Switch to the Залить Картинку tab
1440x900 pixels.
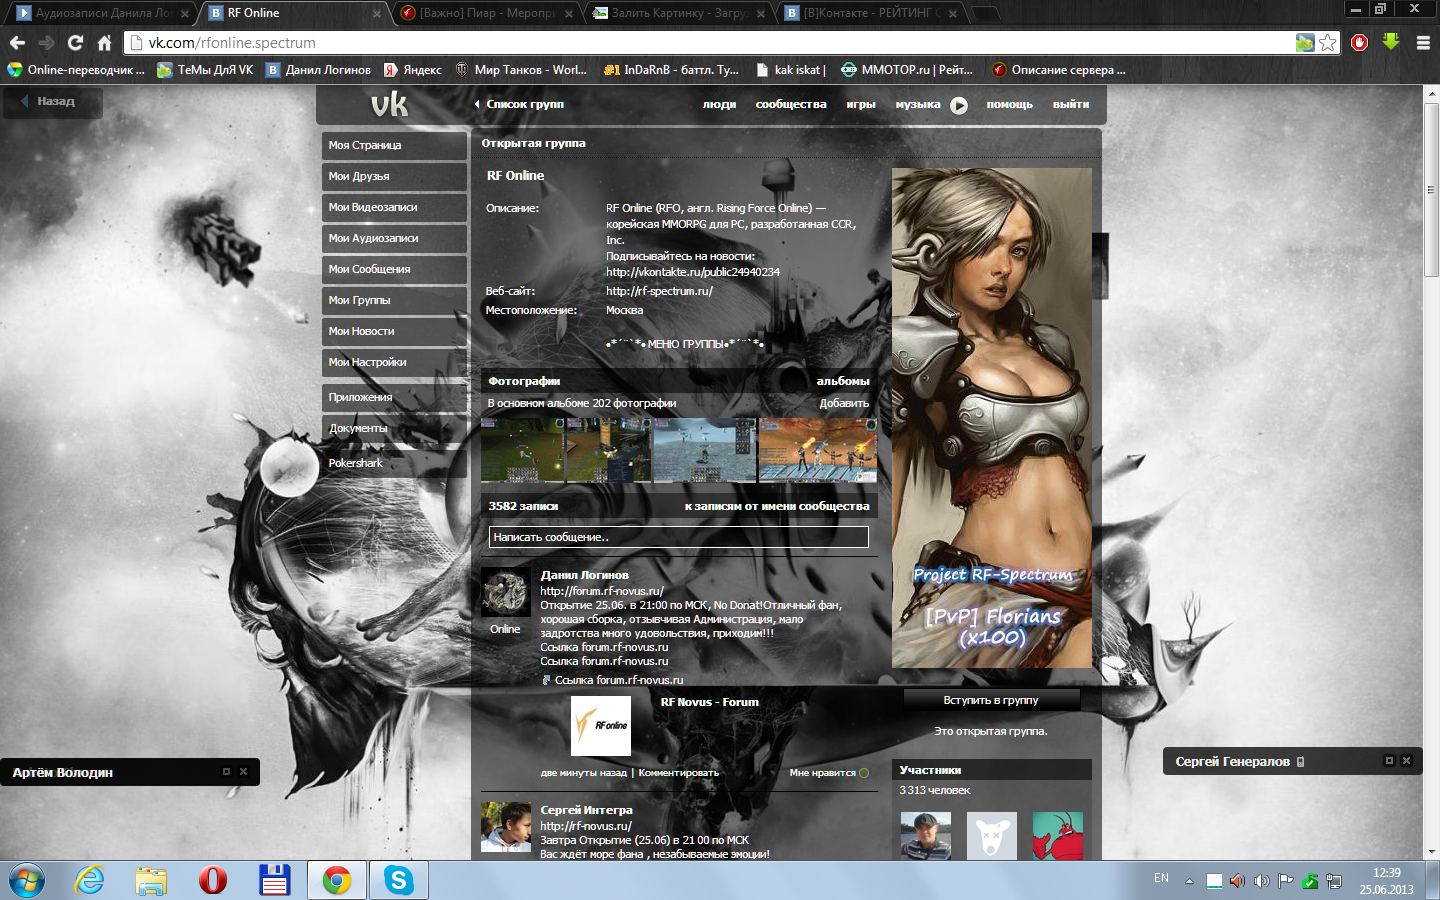(x=678, y=13)
